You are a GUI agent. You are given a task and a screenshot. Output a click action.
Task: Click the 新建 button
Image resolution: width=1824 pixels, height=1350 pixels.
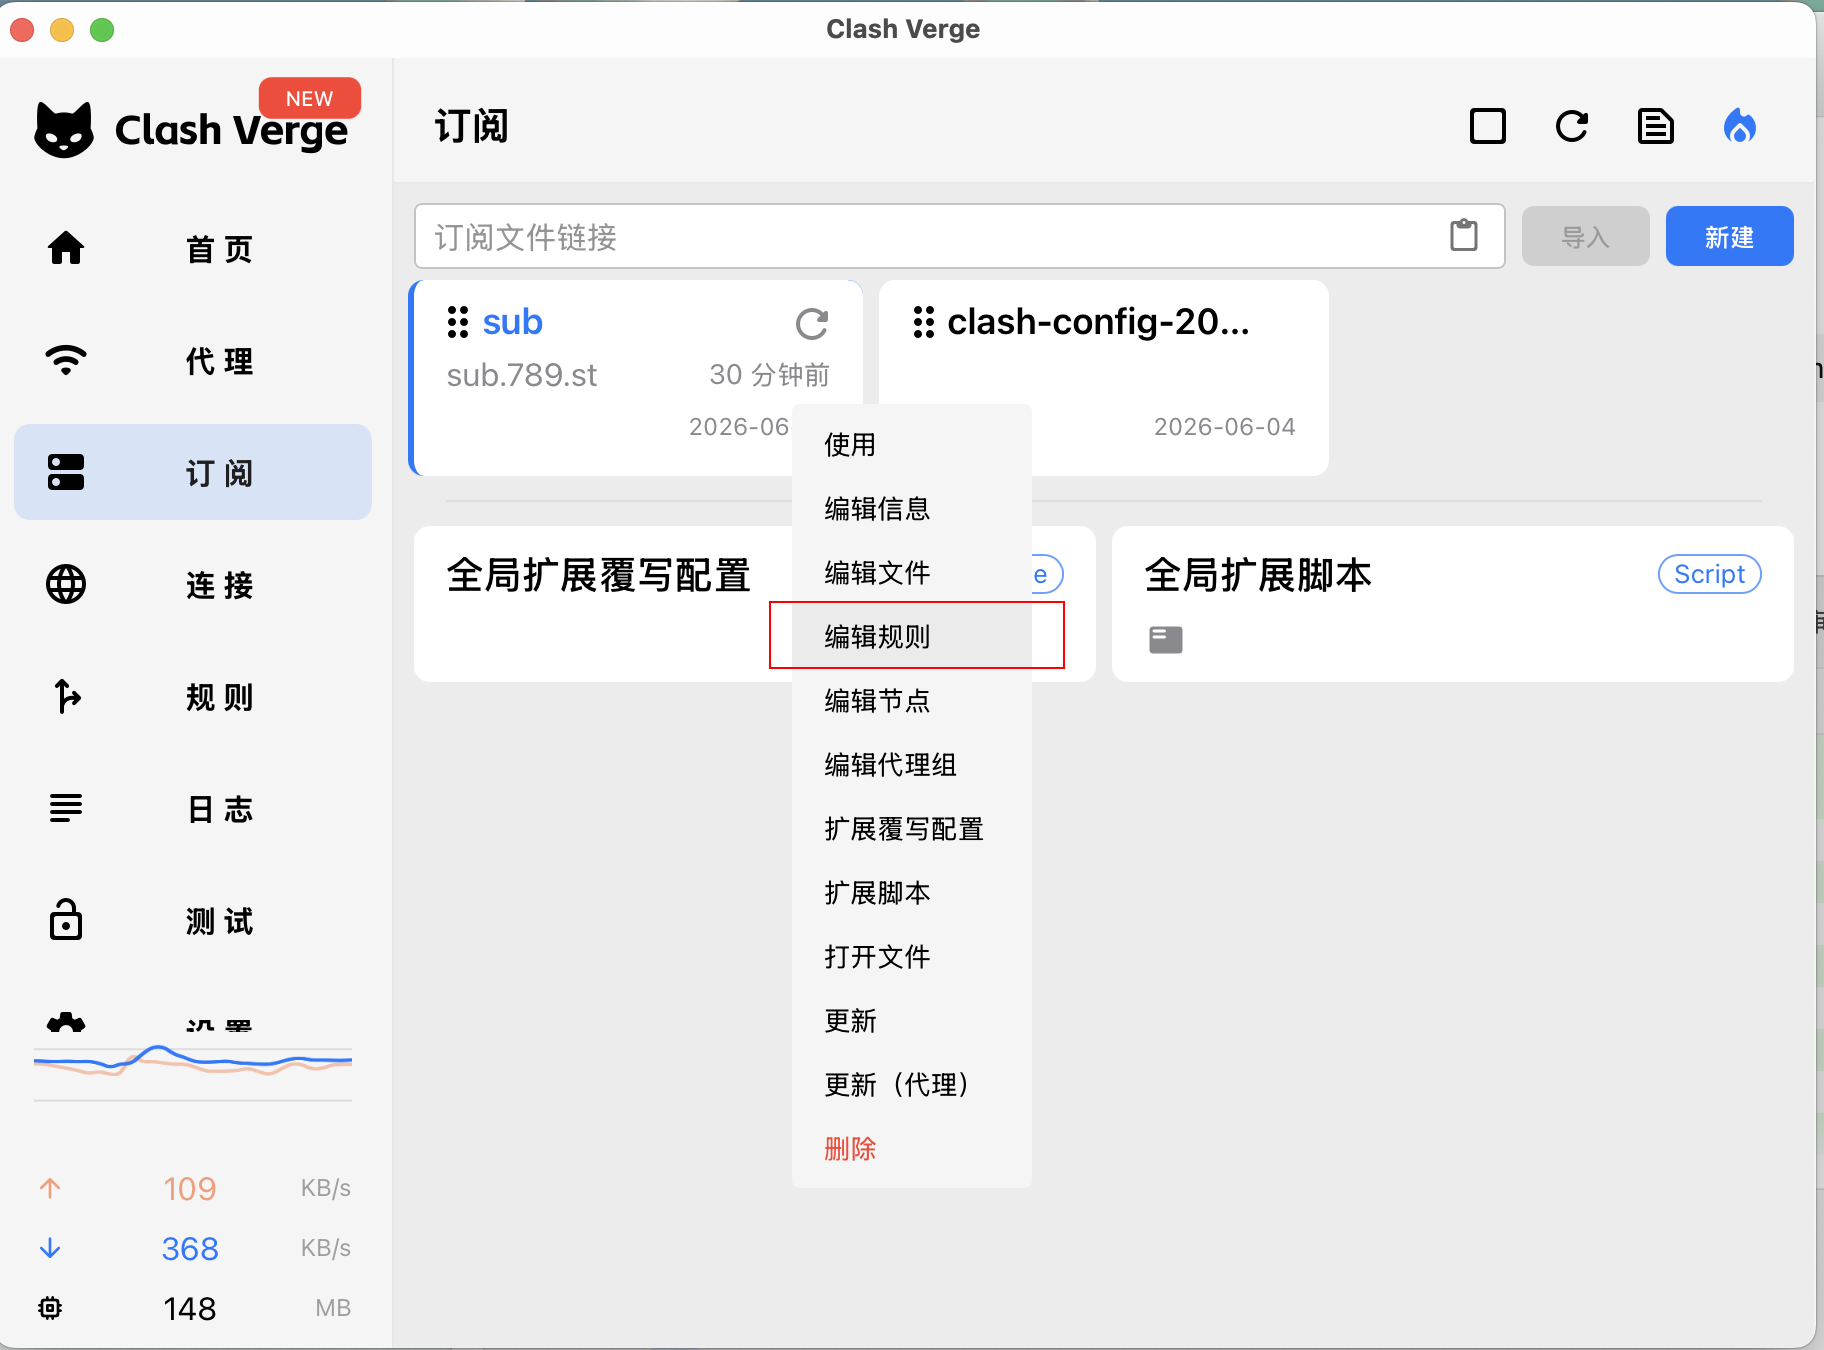click(x=1729, y=236)
